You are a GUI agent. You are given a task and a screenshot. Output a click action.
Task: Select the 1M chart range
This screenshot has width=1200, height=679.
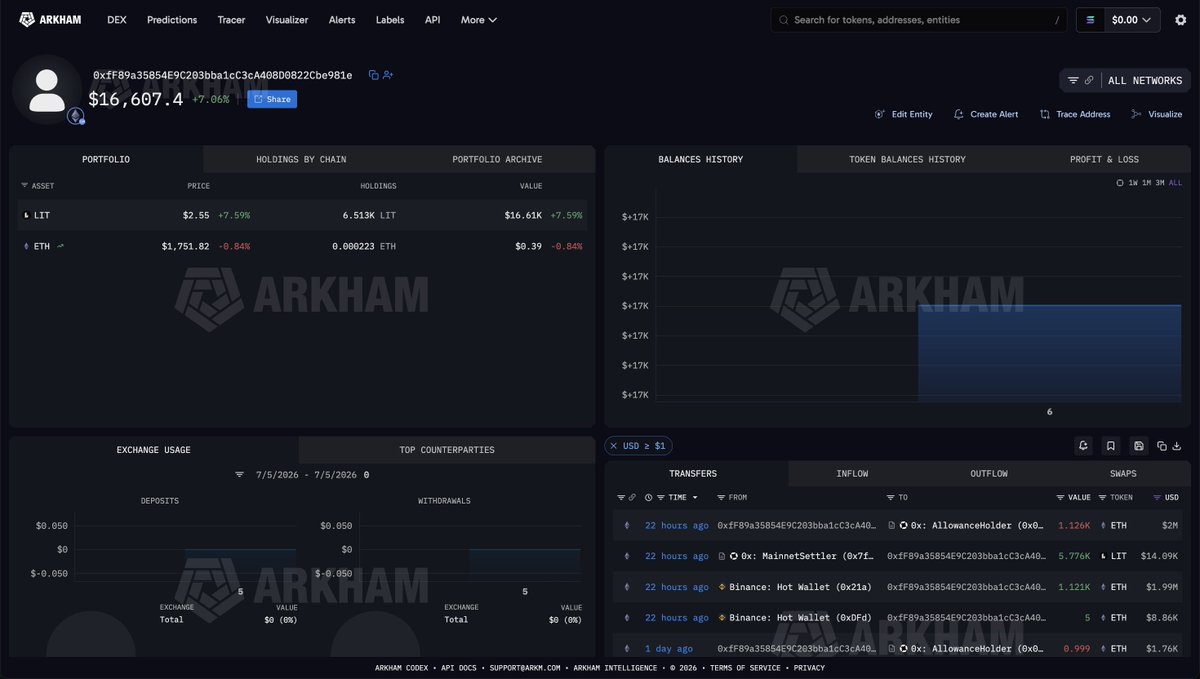coord(1147,183)
